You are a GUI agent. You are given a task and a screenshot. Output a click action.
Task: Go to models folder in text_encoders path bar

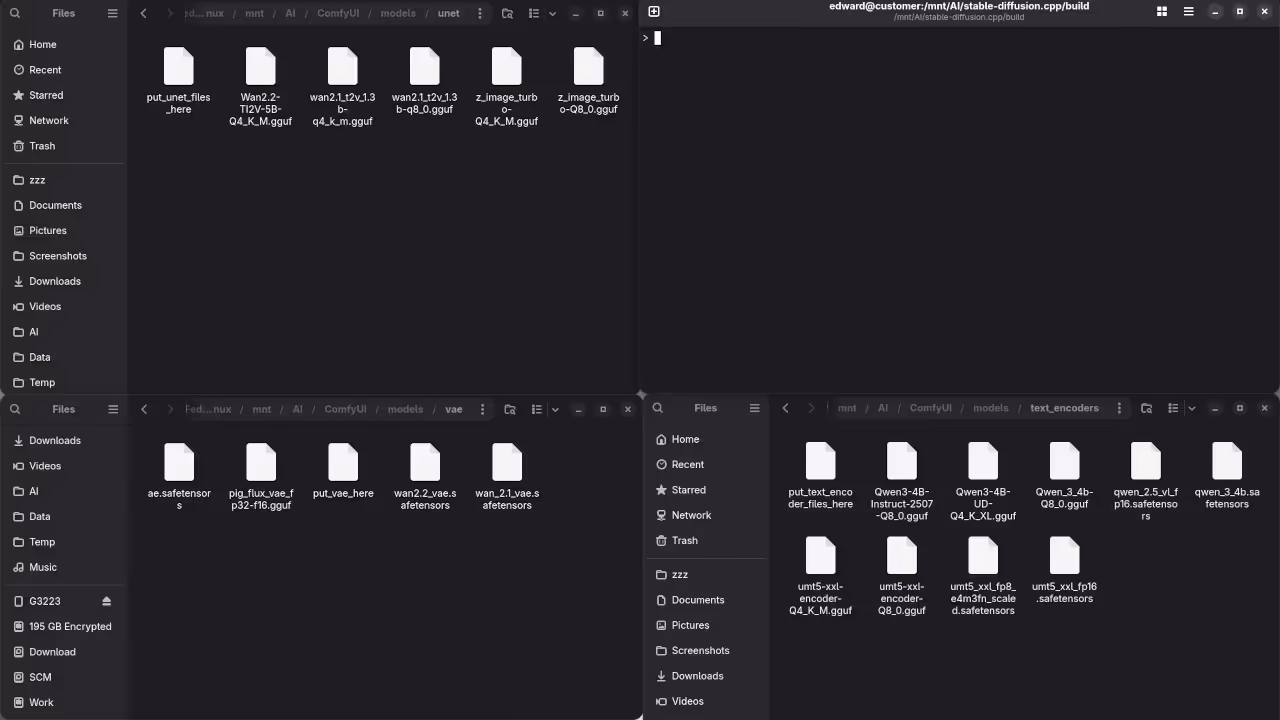(x=990, y=408)
